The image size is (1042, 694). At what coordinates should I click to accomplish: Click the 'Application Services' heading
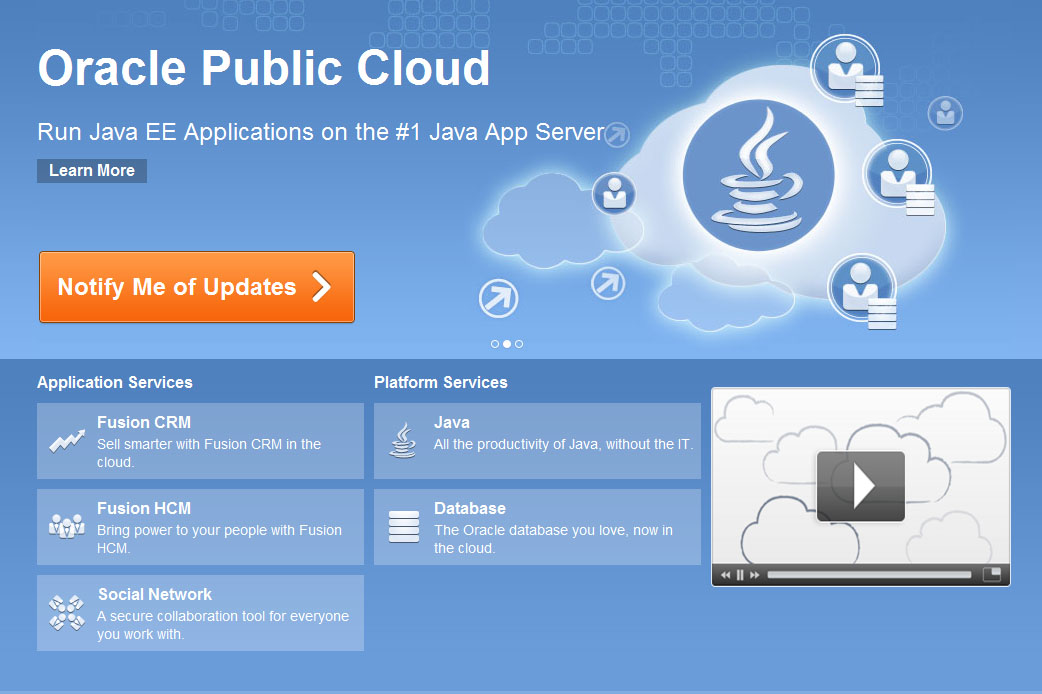pyautogui.click(x=115, y=382)
